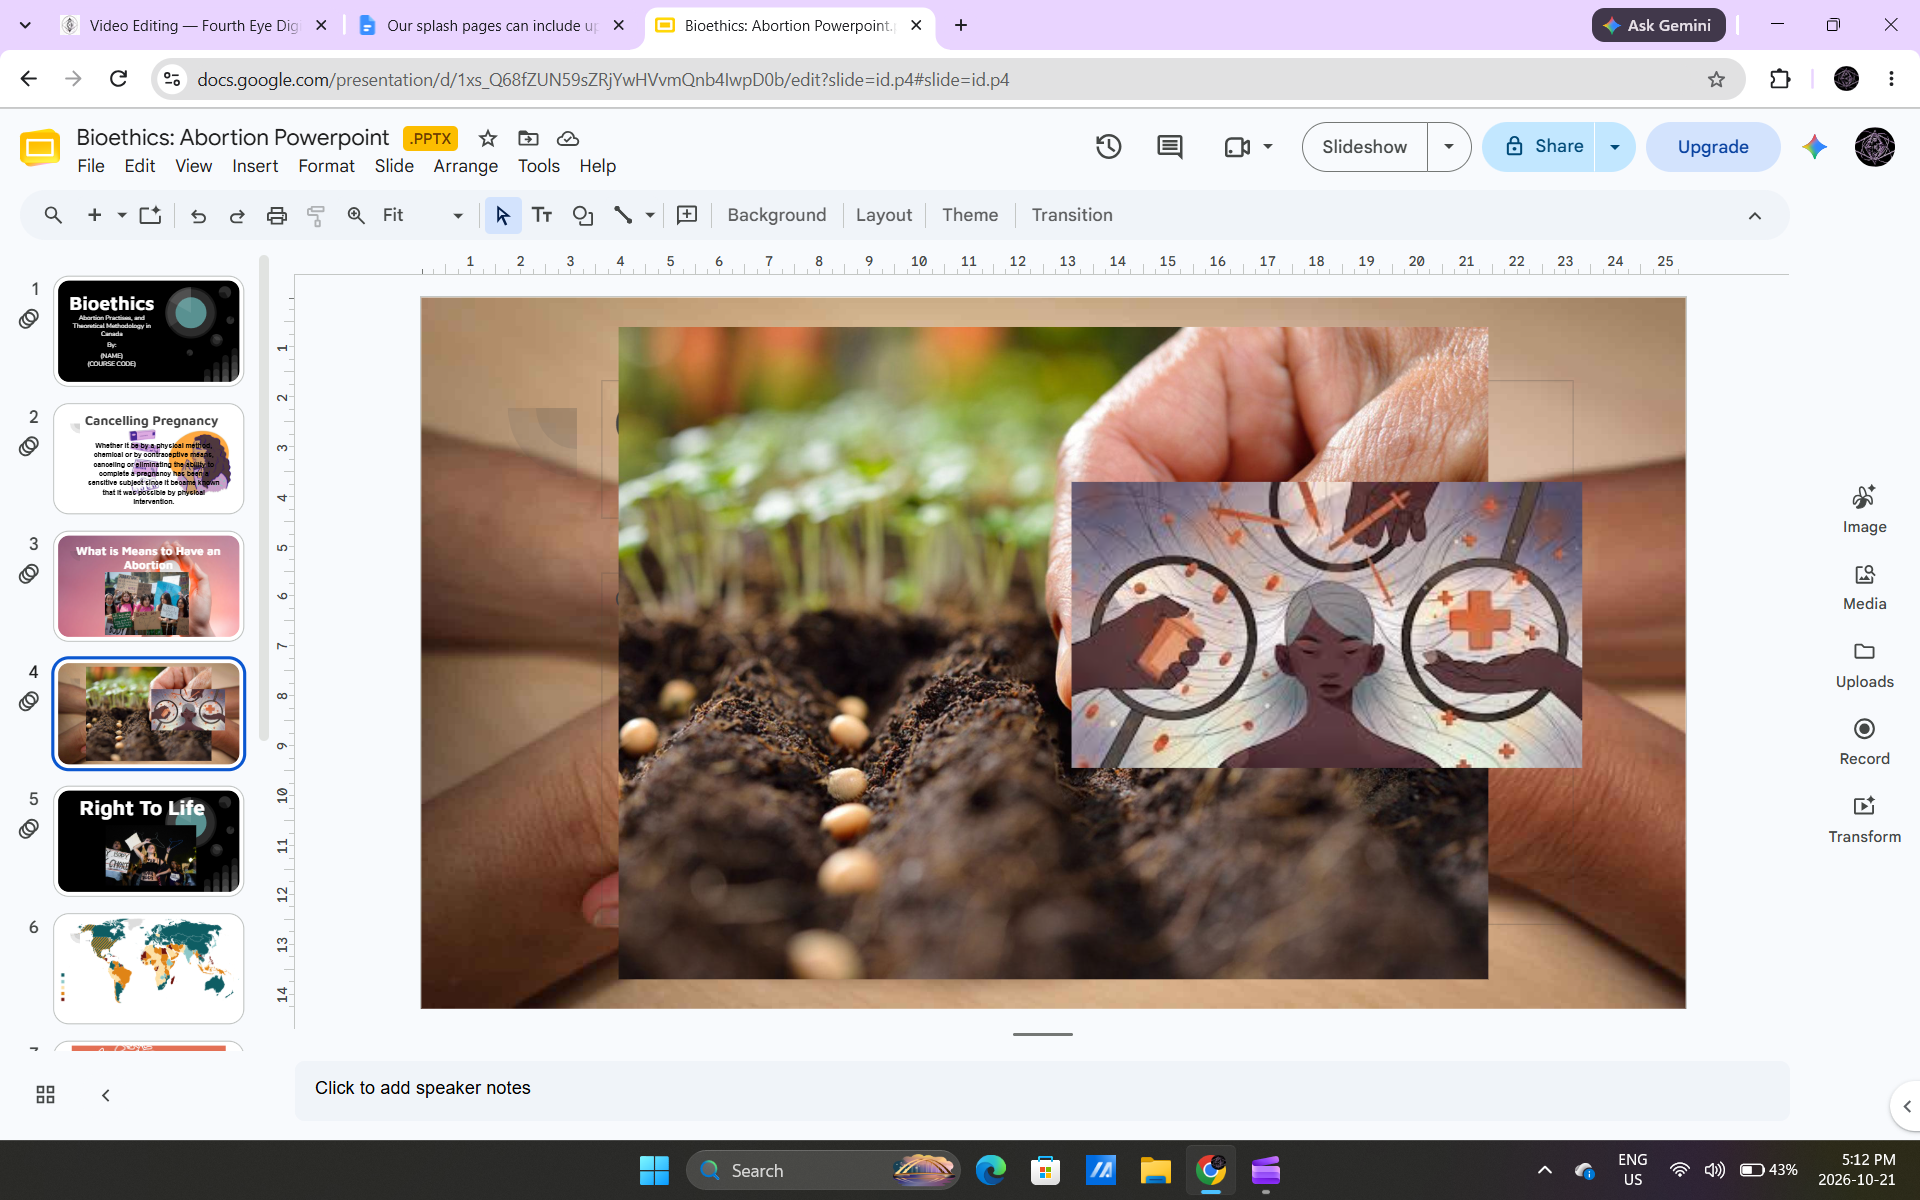Open the Tools menu

(539, 166)
